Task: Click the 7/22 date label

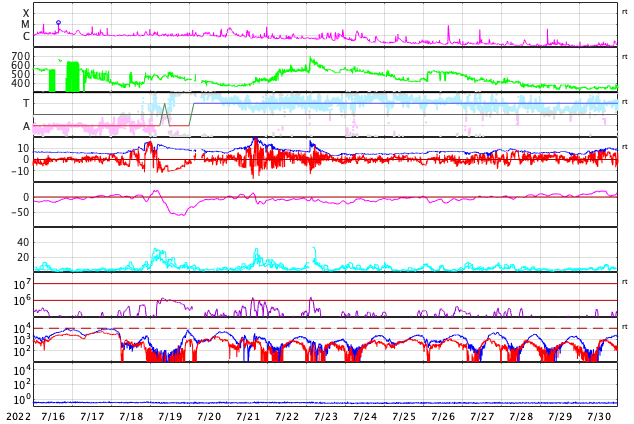Action: click(287, 416)
